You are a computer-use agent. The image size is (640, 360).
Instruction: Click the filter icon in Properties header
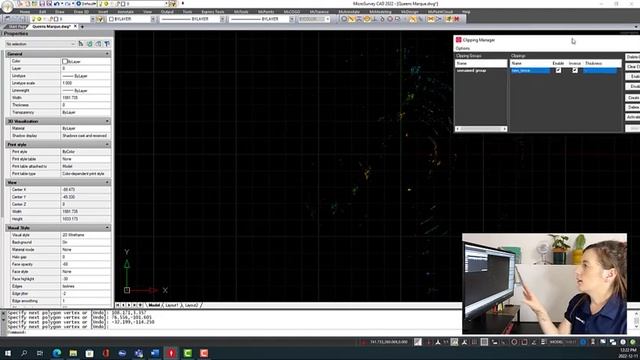tap(107, 44)
